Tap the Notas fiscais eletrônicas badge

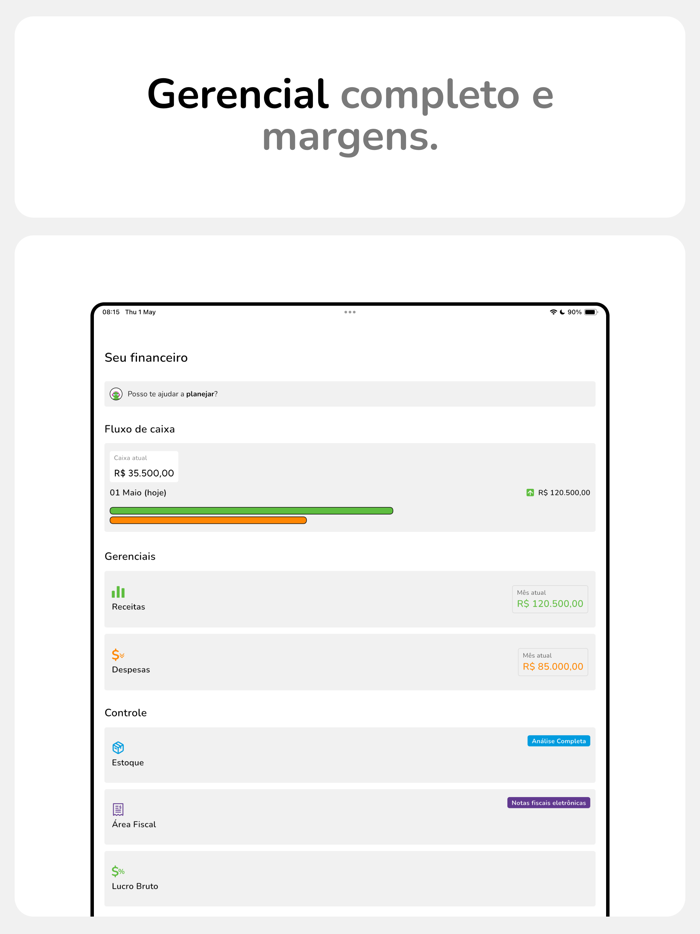[x=551, y=801]
